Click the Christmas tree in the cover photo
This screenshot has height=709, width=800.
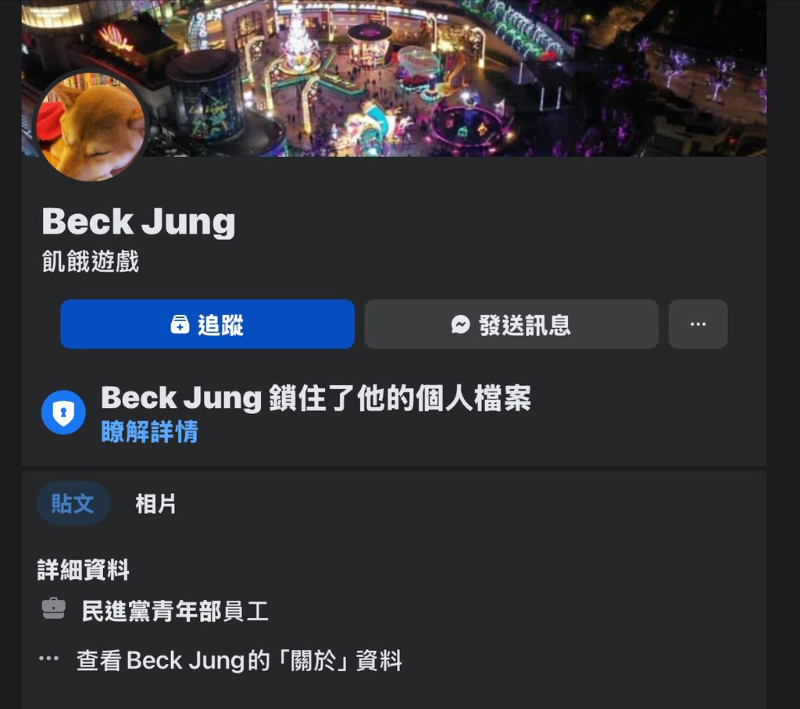[x=297, y=37]
